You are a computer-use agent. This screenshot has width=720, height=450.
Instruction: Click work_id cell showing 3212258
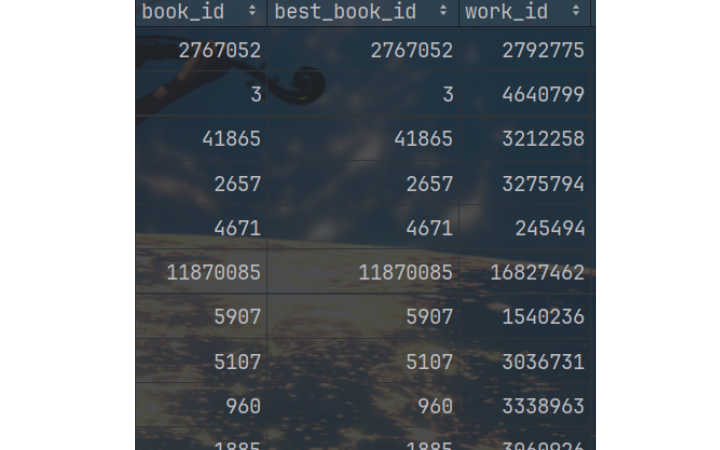pos(542,139)
